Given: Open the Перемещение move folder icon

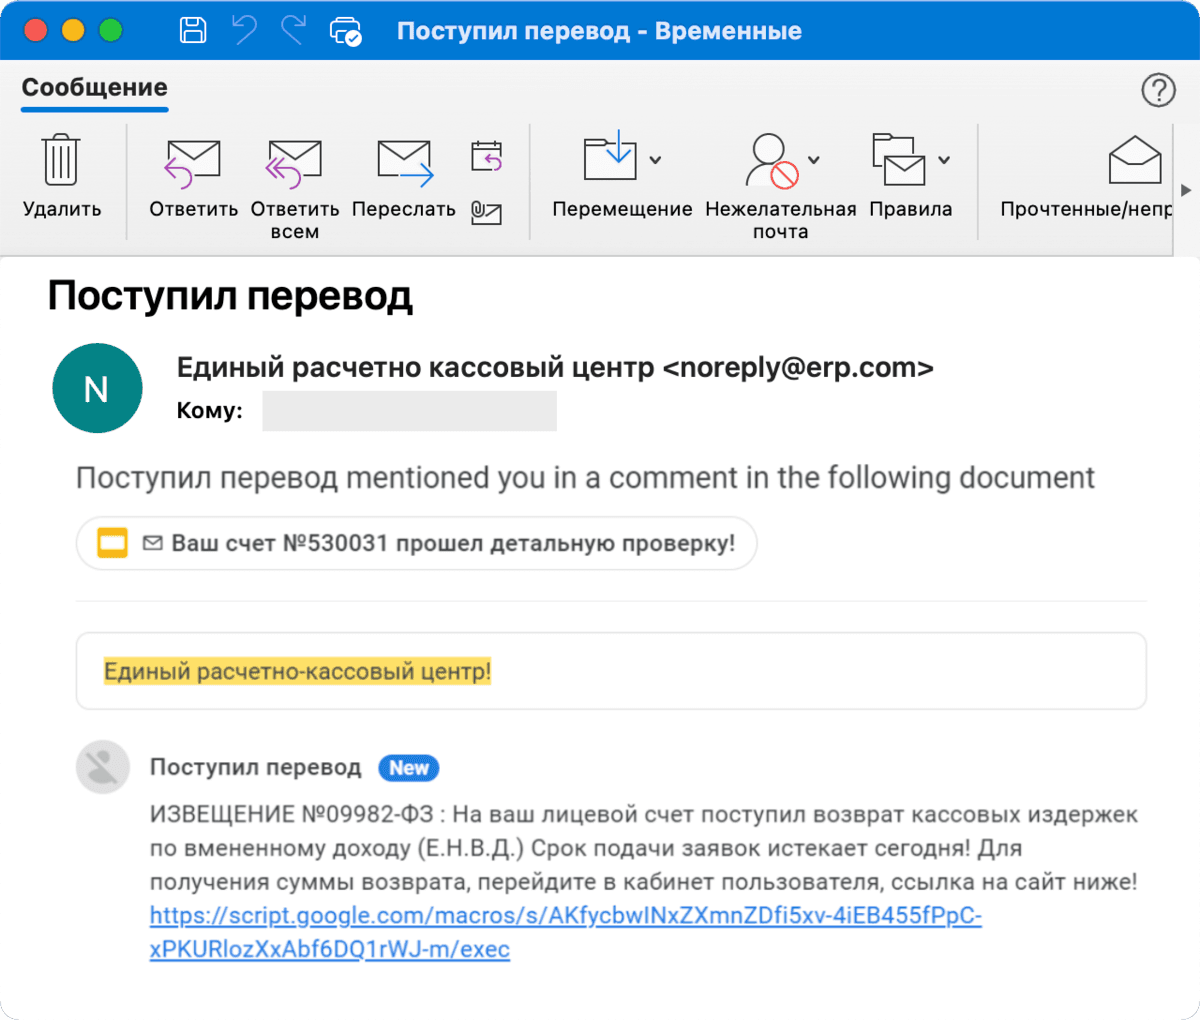Looking at the screenshot, I should click(611, 156).
